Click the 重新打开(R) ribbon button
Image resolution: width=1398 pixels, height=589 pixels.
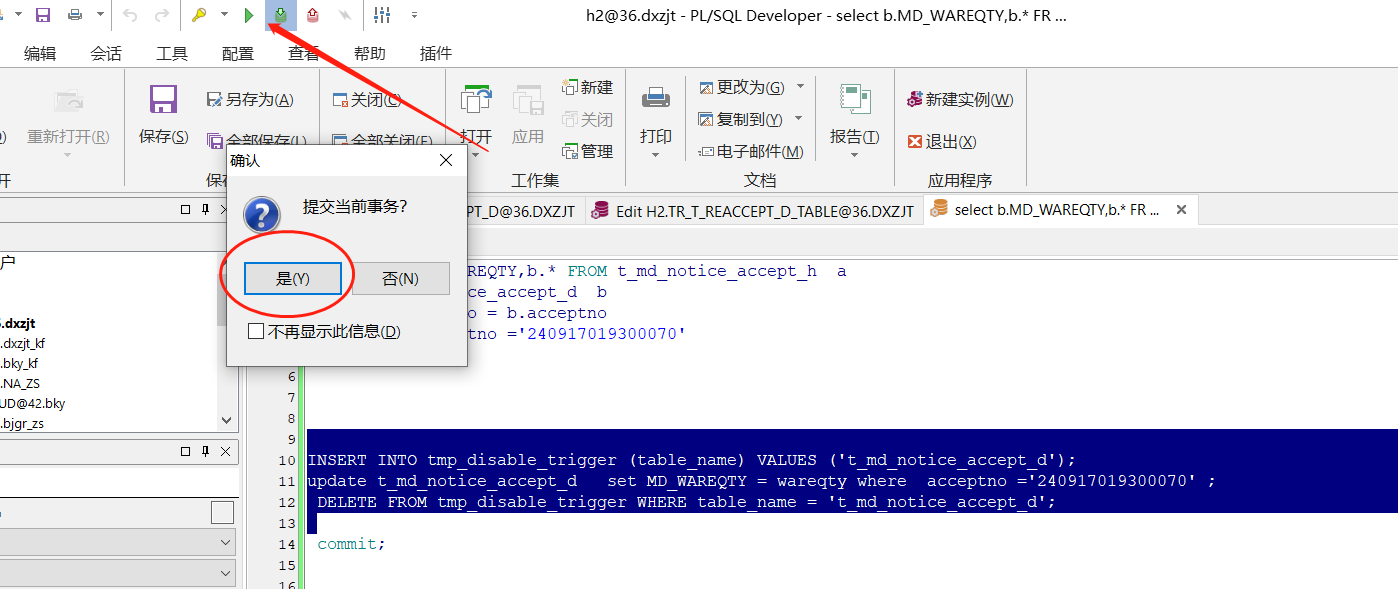coord(68,136)
